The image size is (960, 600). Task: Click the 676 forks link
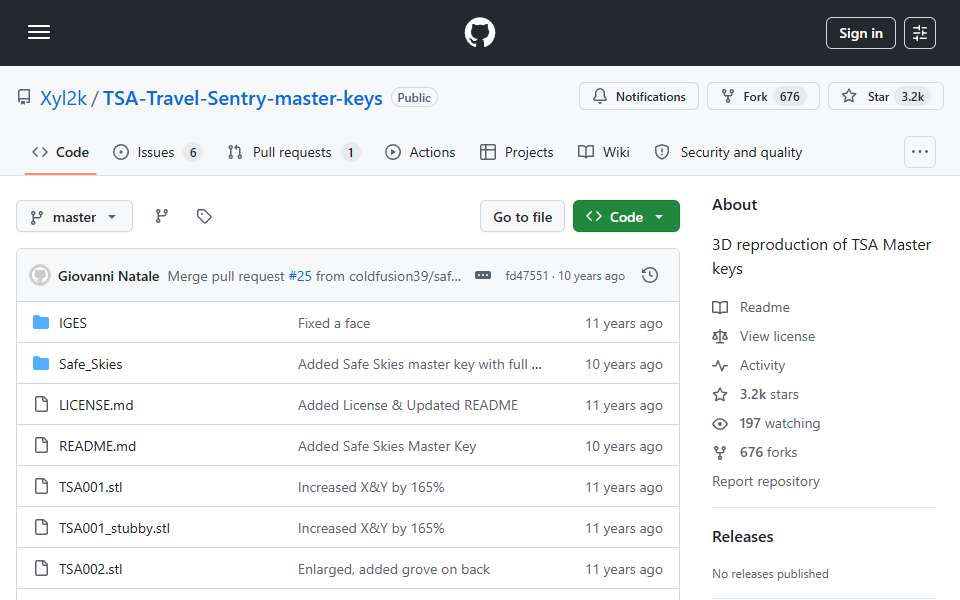click(x=768, y=452)
